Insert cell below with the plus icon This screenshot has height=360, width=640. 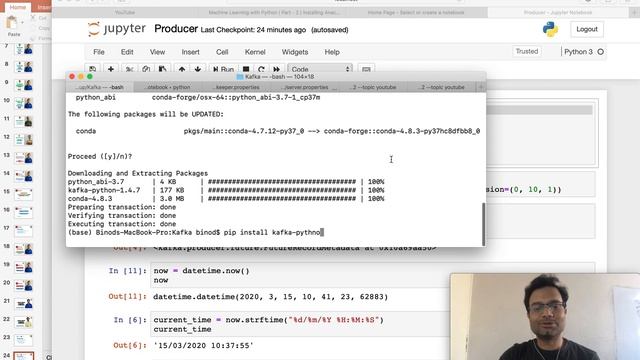pos(111,69)
